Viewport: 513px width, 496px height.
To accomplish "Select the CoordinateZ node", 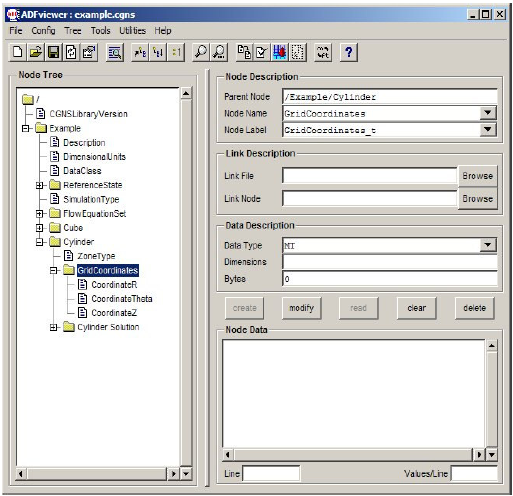I will point(114,313).
